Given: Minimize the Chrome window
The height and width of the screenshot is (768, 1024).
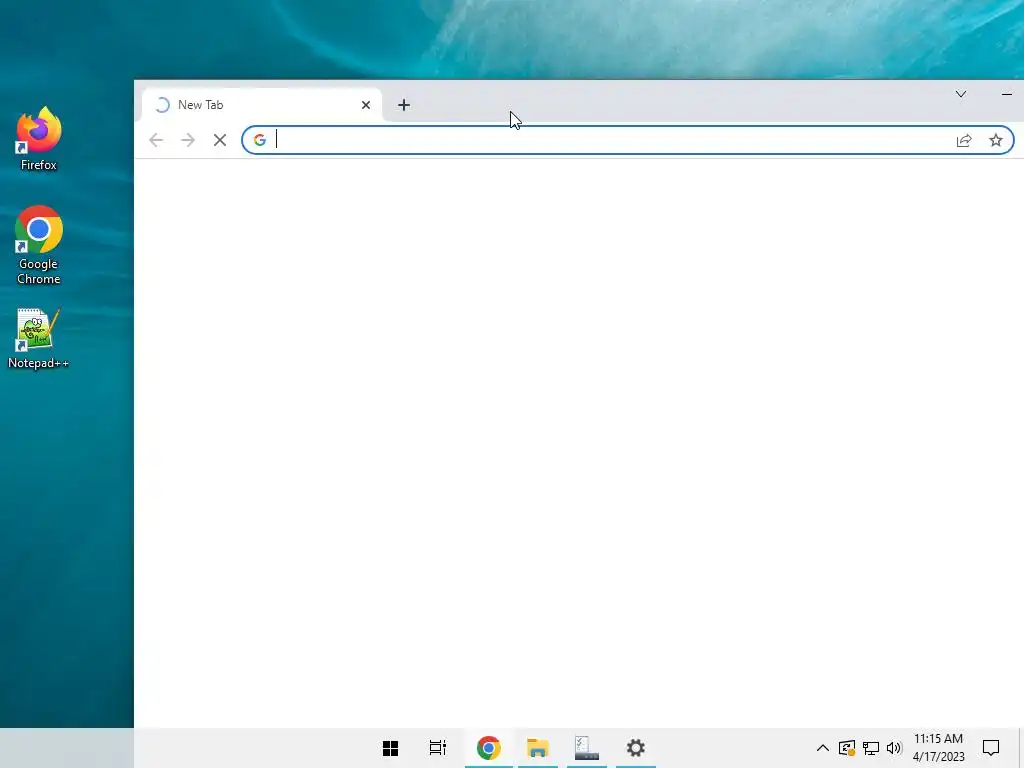Looking at the screenshot, I should coord(1006,94).
